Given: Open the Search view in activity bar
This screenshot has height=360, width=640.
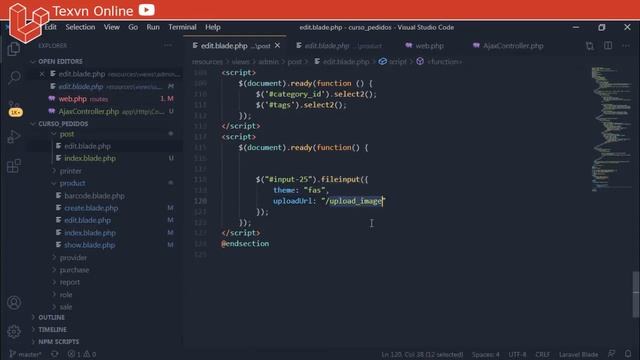Looking at the screenshot, I should [x=14, y=77].
